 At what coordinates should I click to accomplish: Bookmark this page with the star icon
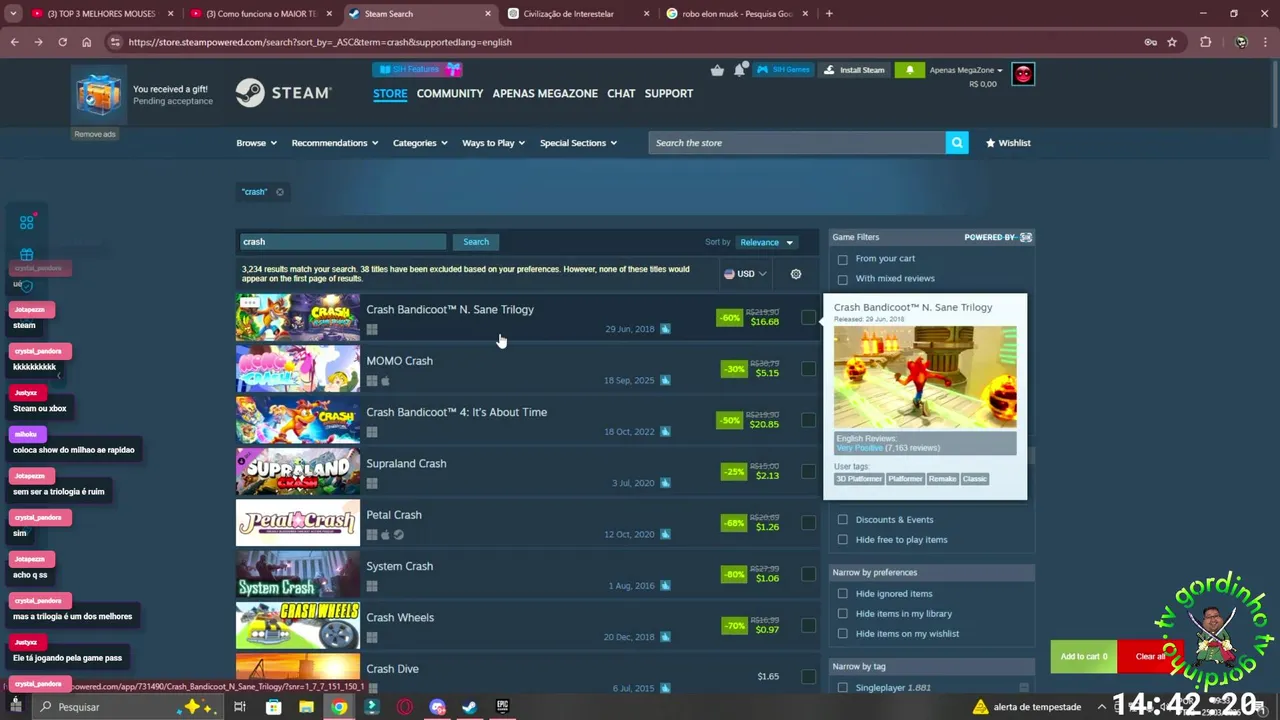(1172, 42)
